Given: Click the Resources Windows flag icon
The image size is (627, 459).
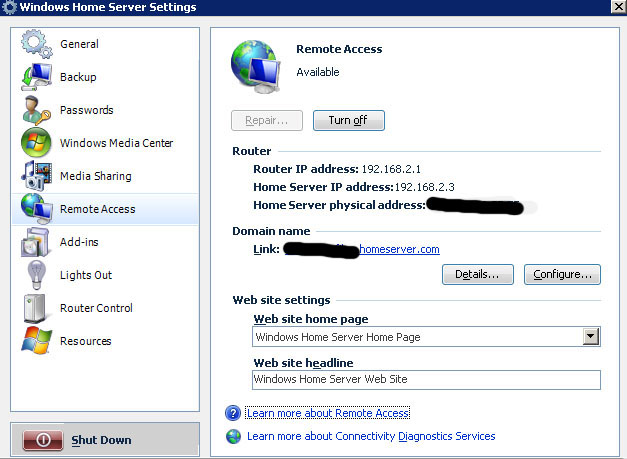Looking at the screenshot, I should click(36, 341).
